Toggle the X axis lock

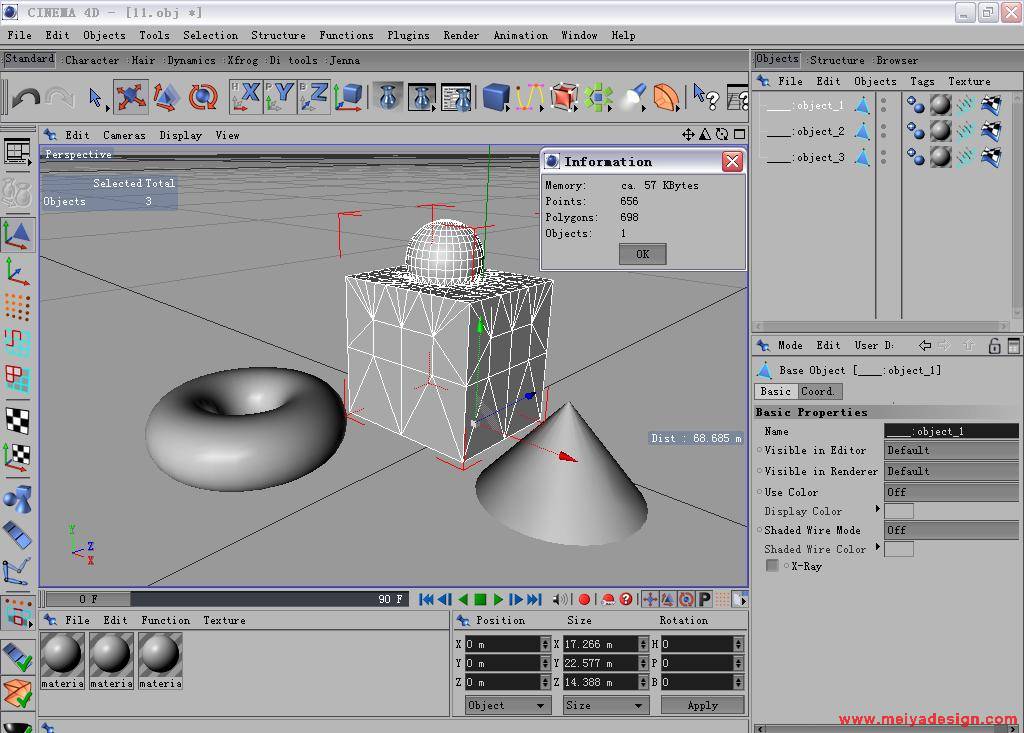point(246,97)
